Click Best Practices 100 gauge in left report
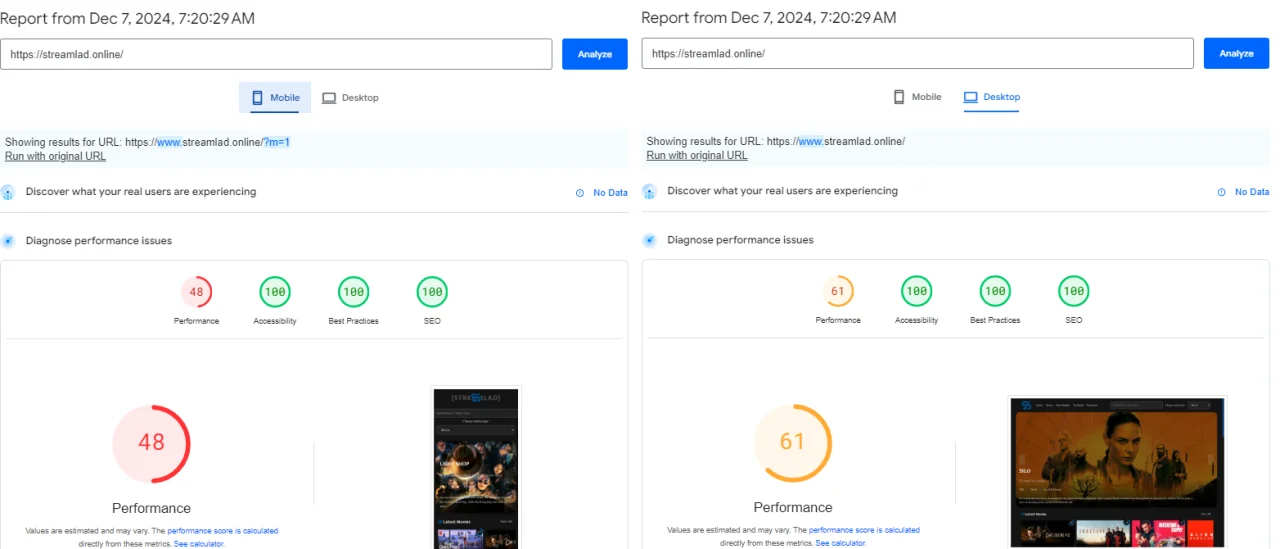This screenshot has height=549, width=1280. (x=353, y=293)
